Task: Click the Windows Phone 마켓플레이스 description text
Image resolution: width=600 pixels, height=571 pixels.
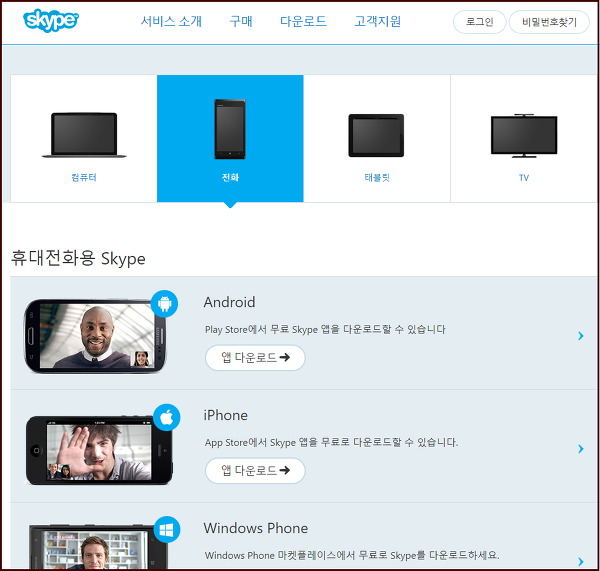Action: [x=352, y=555]
